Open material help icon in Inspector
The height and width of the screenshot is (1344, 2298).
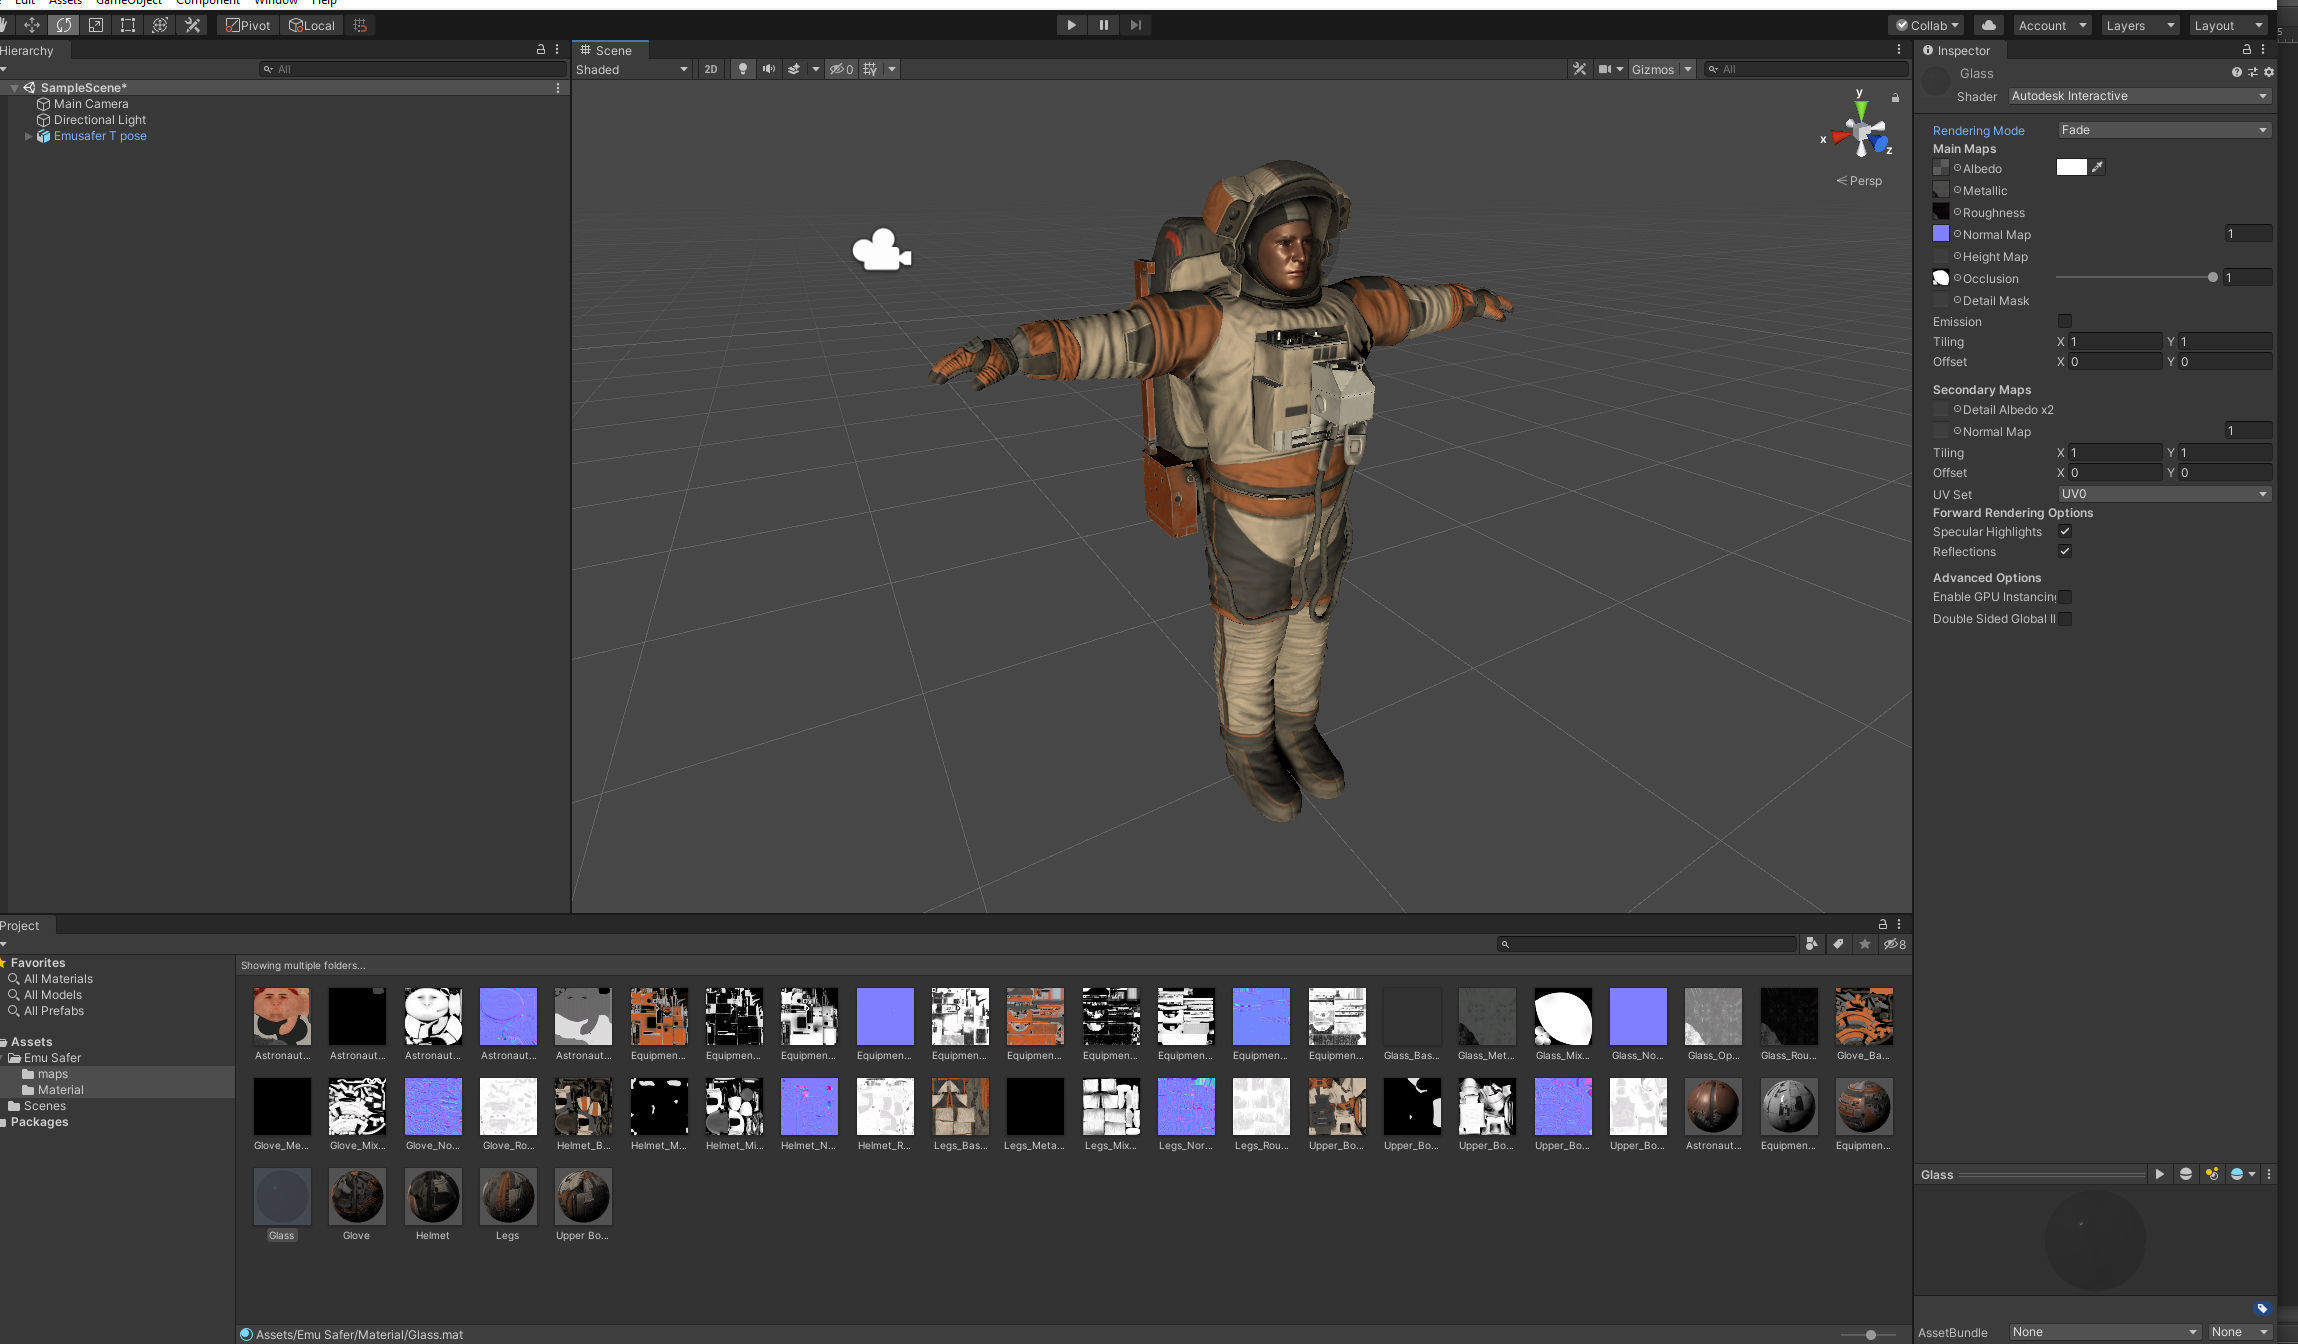[x=2236, y=72]
